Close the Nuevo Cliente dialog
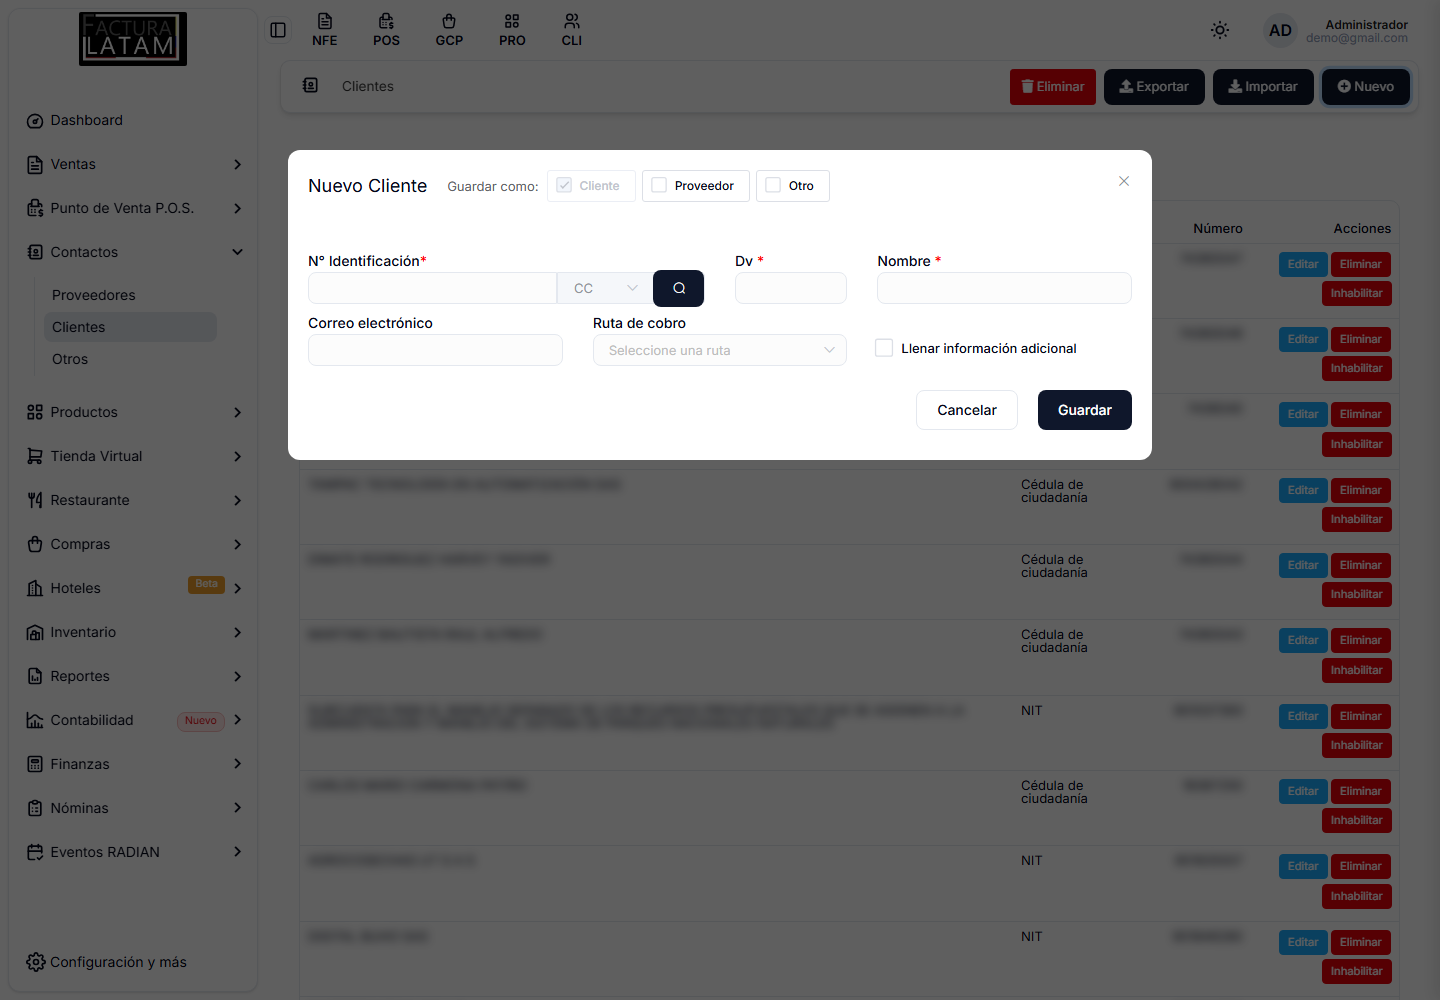Image resolution: width=1440 pixels, height=1000 pixels. [1124, 181]
